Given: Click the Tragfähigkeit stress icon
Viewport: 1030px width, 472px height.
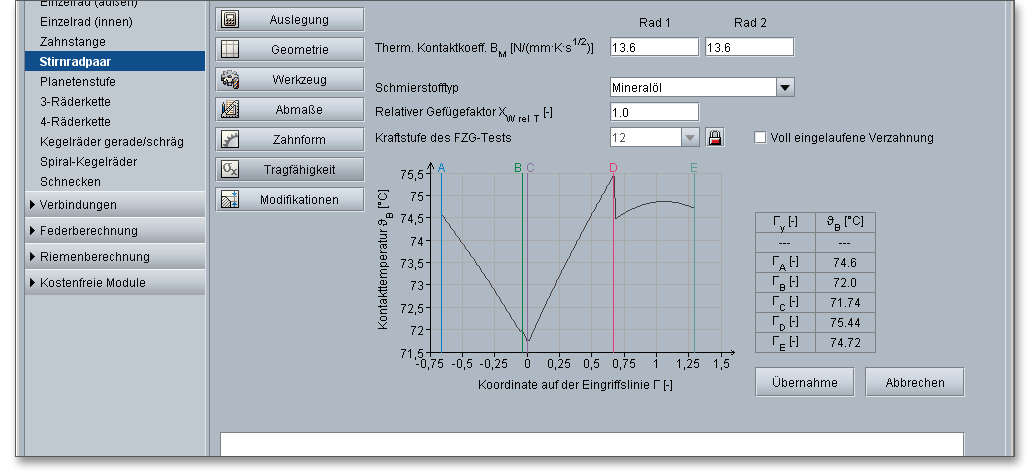Looking at the screenshot, I should 230,169.
